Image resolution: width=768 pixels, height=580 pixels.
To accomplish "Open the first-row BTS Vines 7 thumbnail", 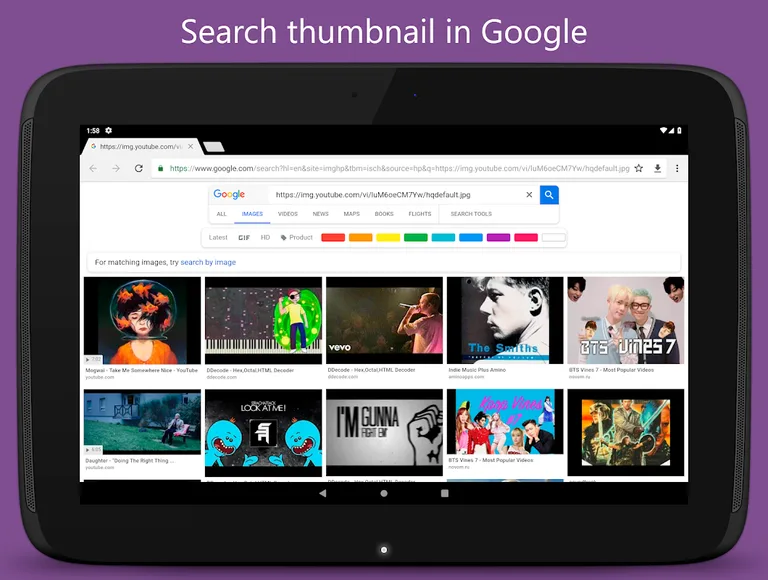I will 626,320.
